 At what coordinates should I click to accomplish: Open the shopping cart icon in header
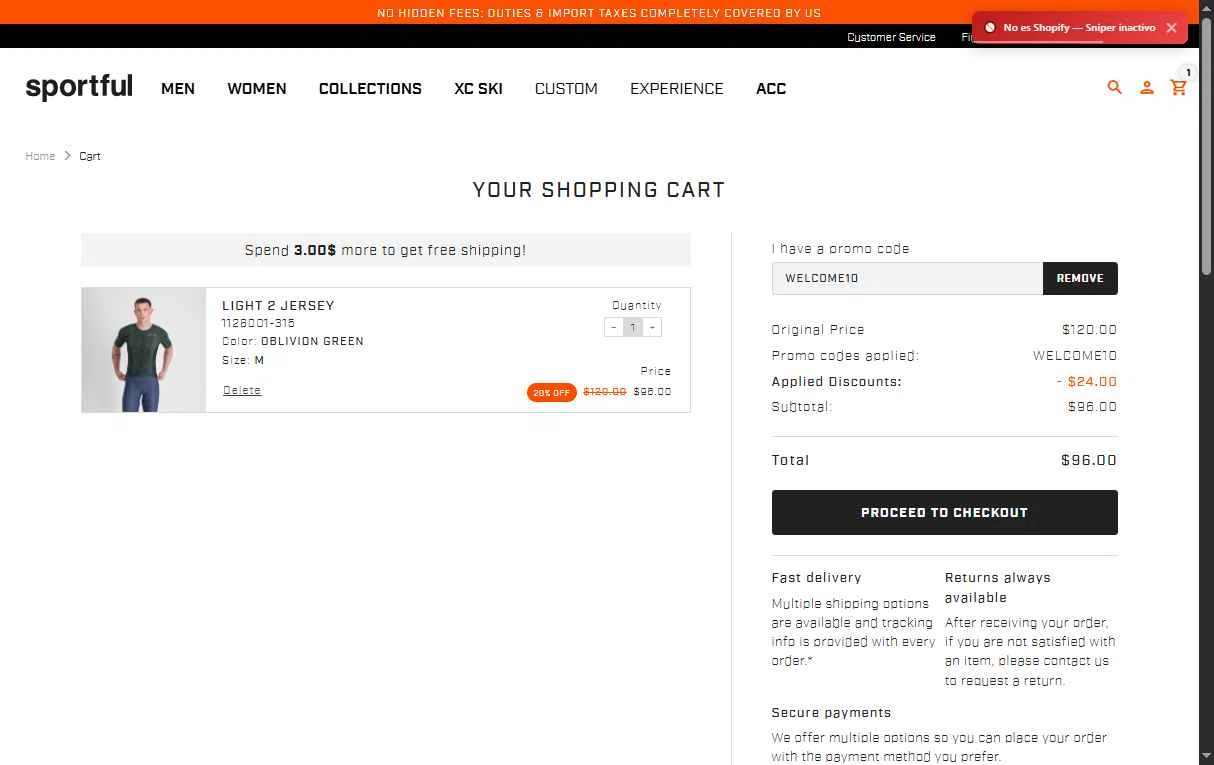pyautogui.click(x=1179, y=88)
